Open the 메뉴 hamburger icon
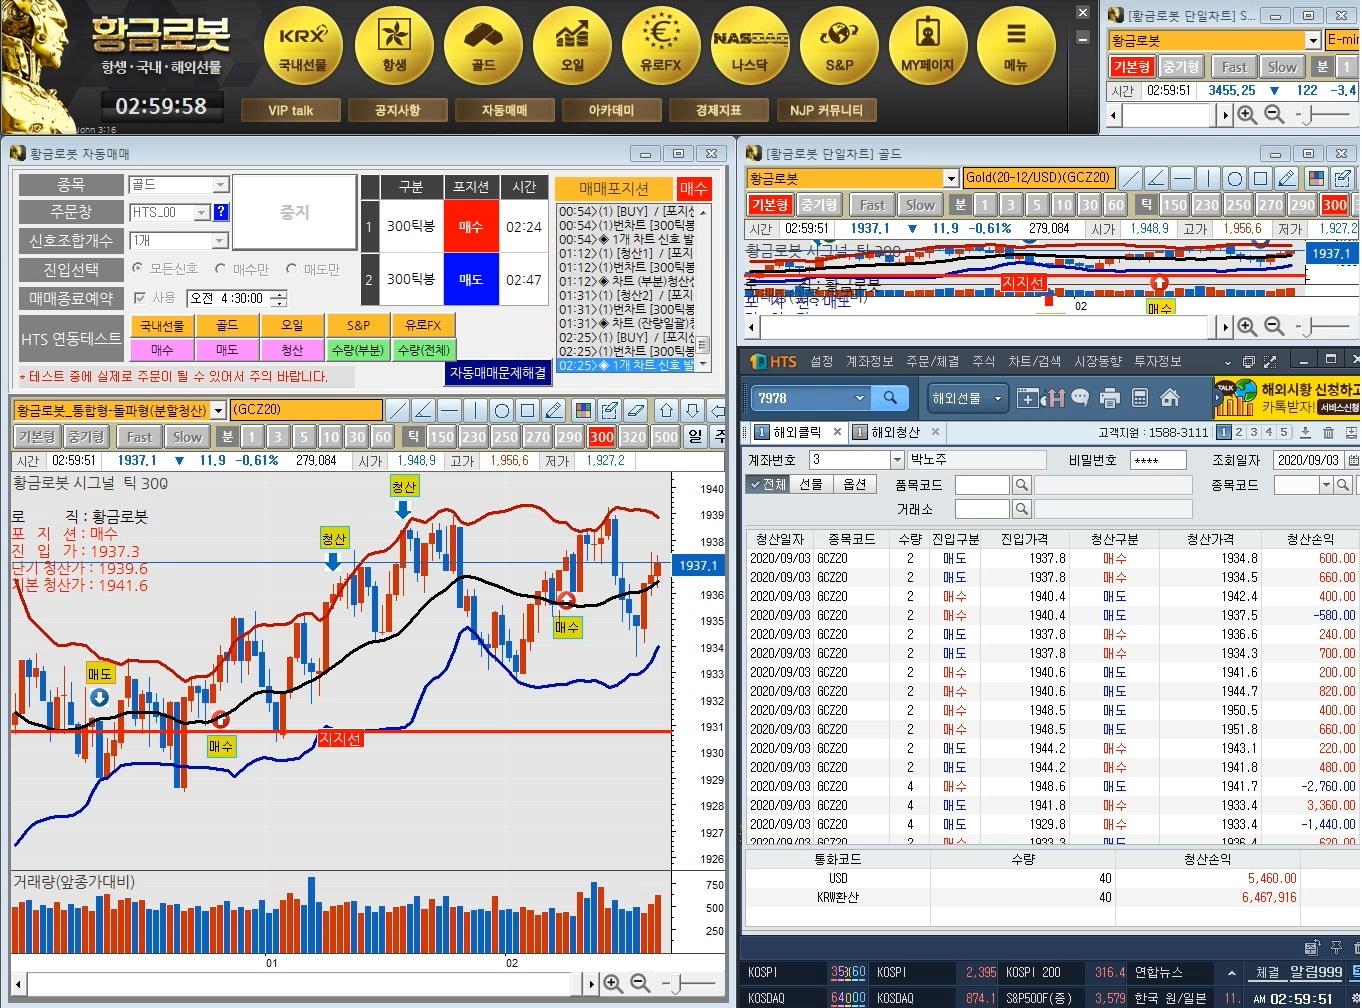 point(1016,45)
